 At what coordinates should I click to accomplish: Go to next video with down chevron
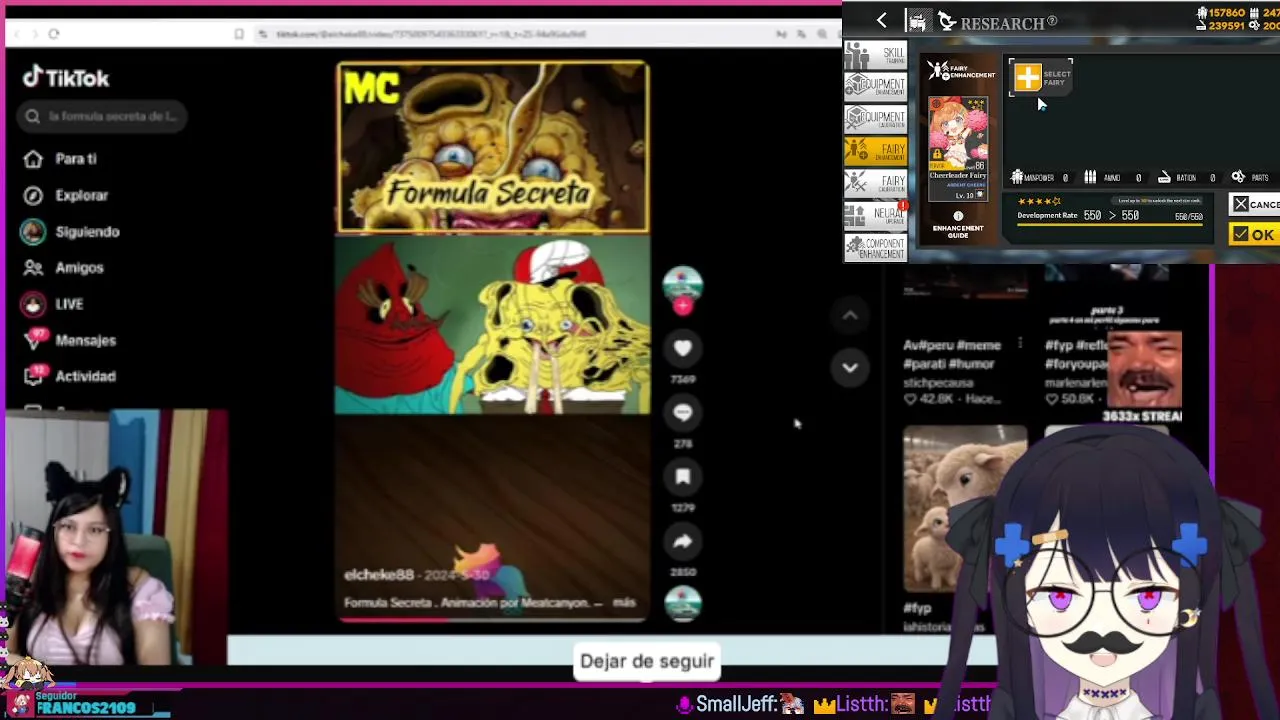850,367
